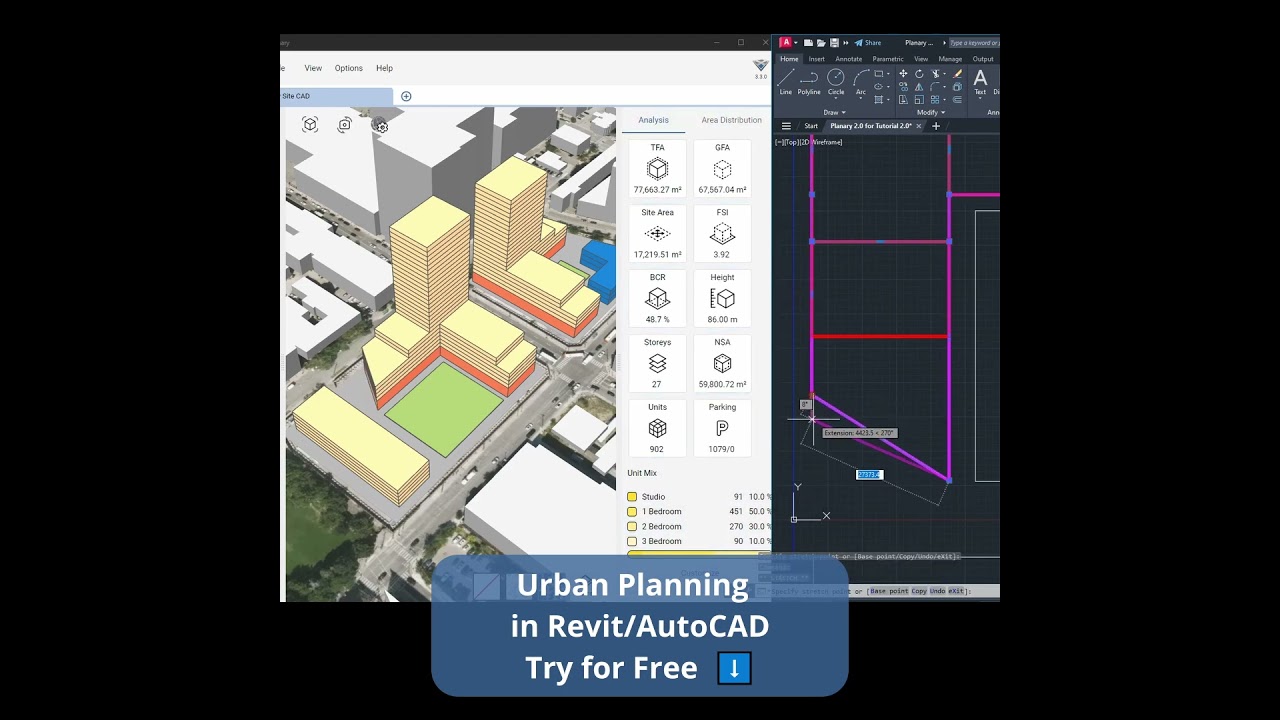Image resolution: width=1280 pixels, height=720 pixels.
Task: Expand the Circle tool options dropdown
Action: [836, 98]
